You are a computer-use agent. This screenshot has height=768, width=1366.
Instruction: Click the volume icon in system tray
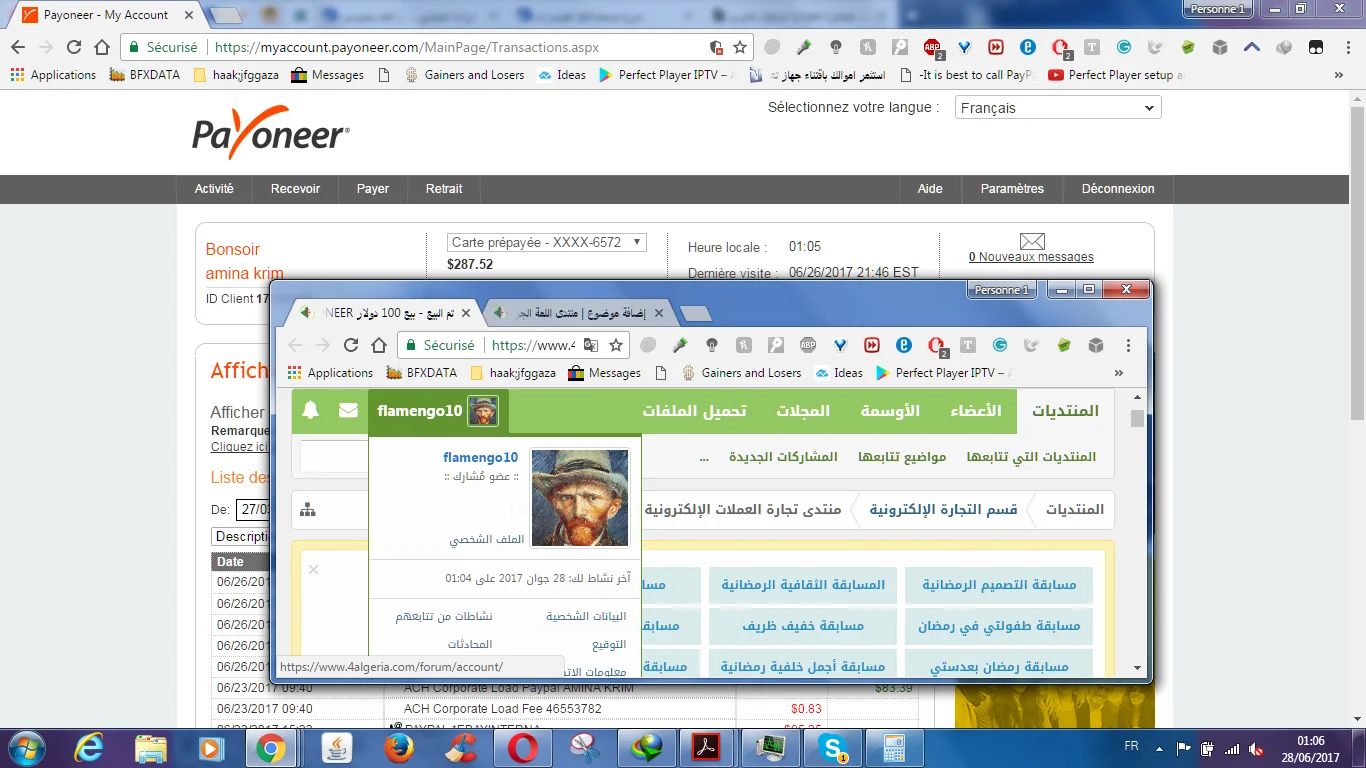tap(1255, 748)
